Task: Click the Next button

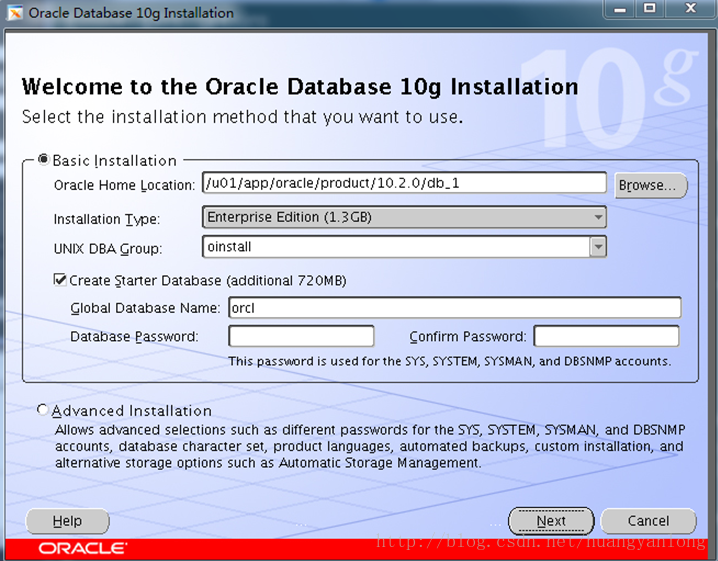Action: click(x=551, y=521)
